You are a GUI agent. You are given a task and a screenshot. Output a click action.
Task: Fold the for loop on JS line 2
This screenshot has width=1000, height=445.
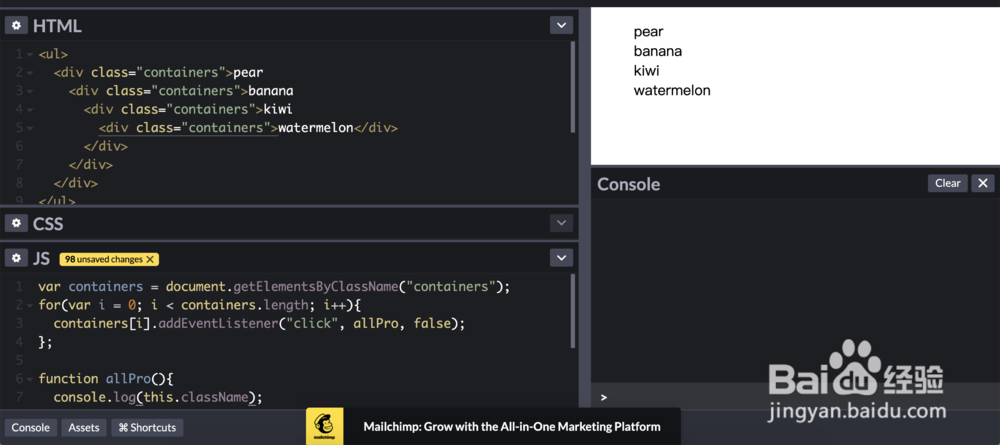tap(30, 305)
